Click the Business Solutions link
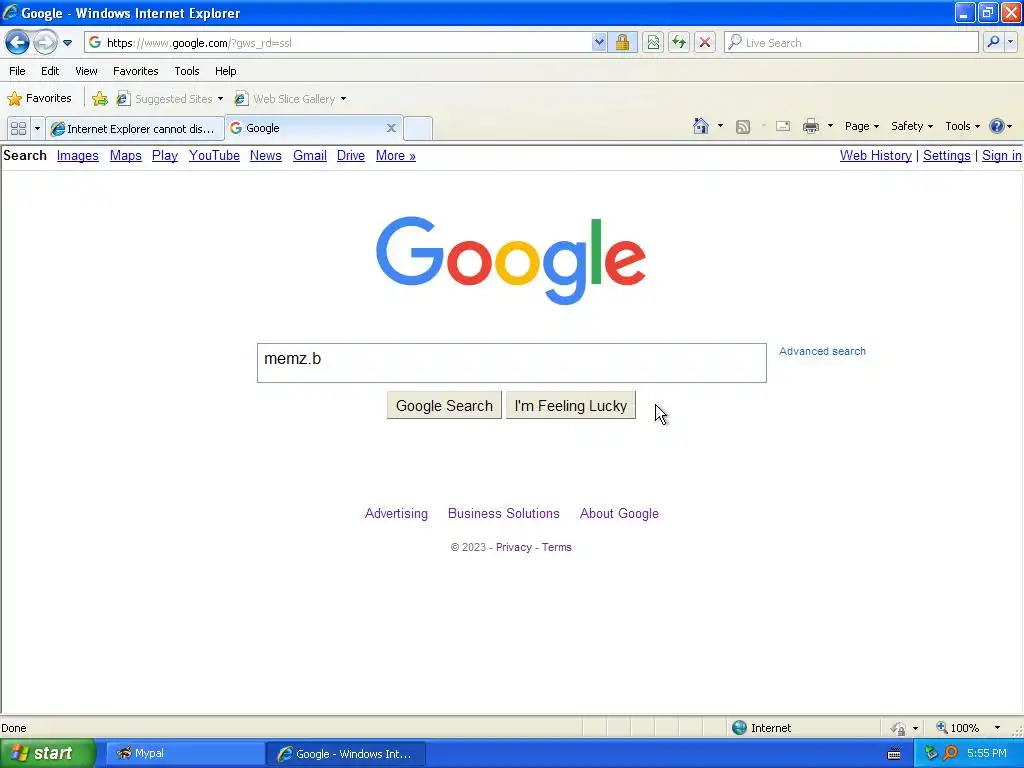This screenshot has height=768, width=1024. tap(504, 513)
